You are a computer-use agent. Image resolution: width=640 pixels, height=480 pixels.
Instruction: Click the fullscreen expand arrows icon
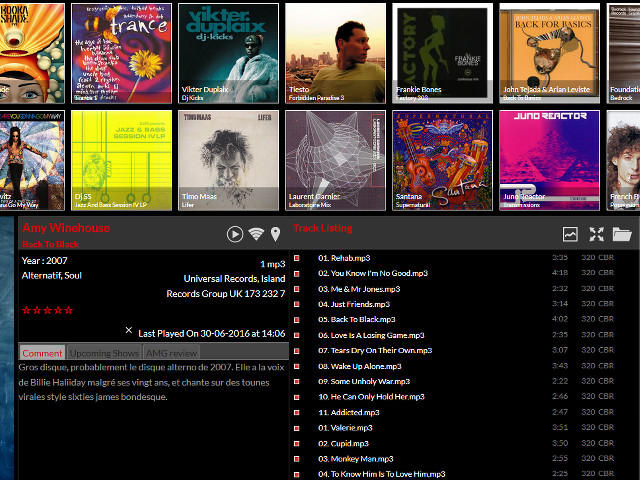pos(596,234)
